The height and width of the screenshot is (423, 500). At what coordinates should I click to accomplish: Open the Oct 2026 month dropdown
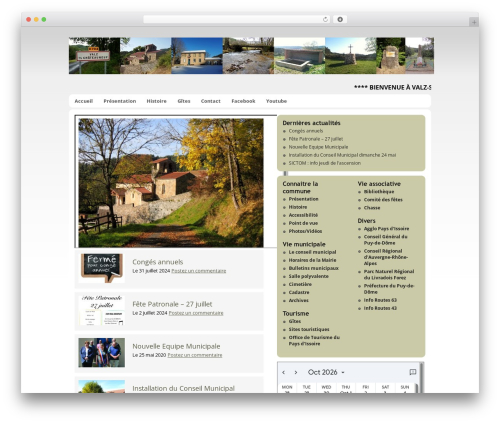326,372
